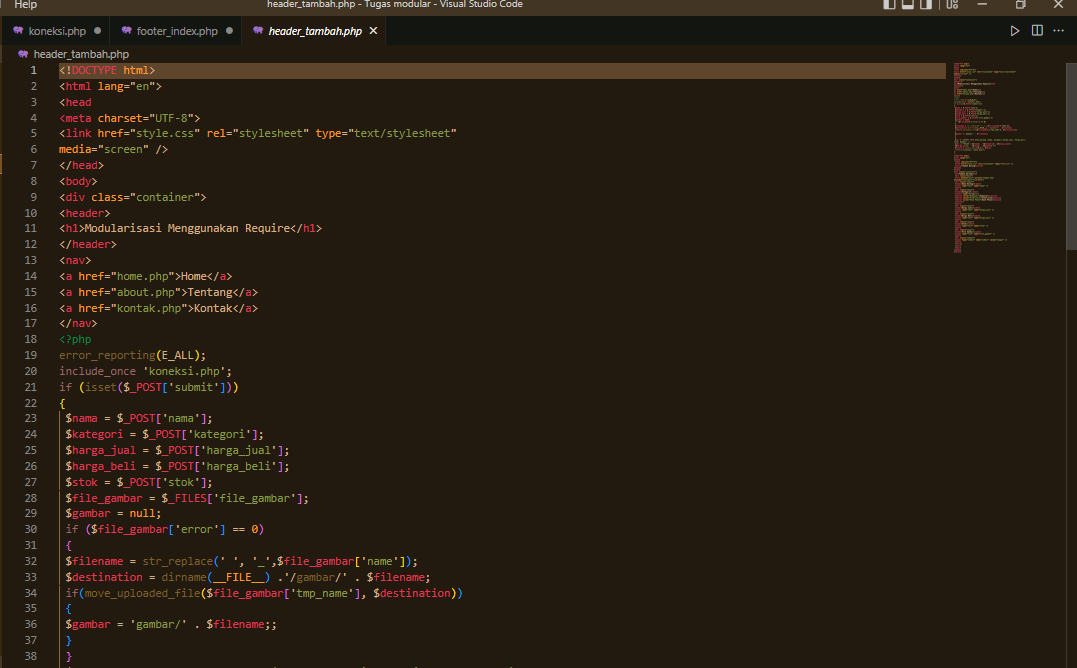Toggle the Primary Side Bar
This screenshot has width=1077, height=668.
889,5
